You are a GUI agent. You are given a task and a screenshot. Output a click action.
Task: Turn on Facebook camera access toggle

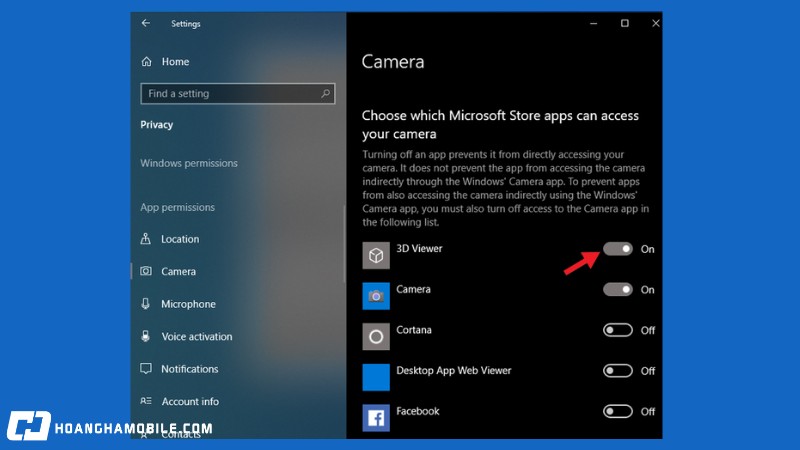[618, 411]
